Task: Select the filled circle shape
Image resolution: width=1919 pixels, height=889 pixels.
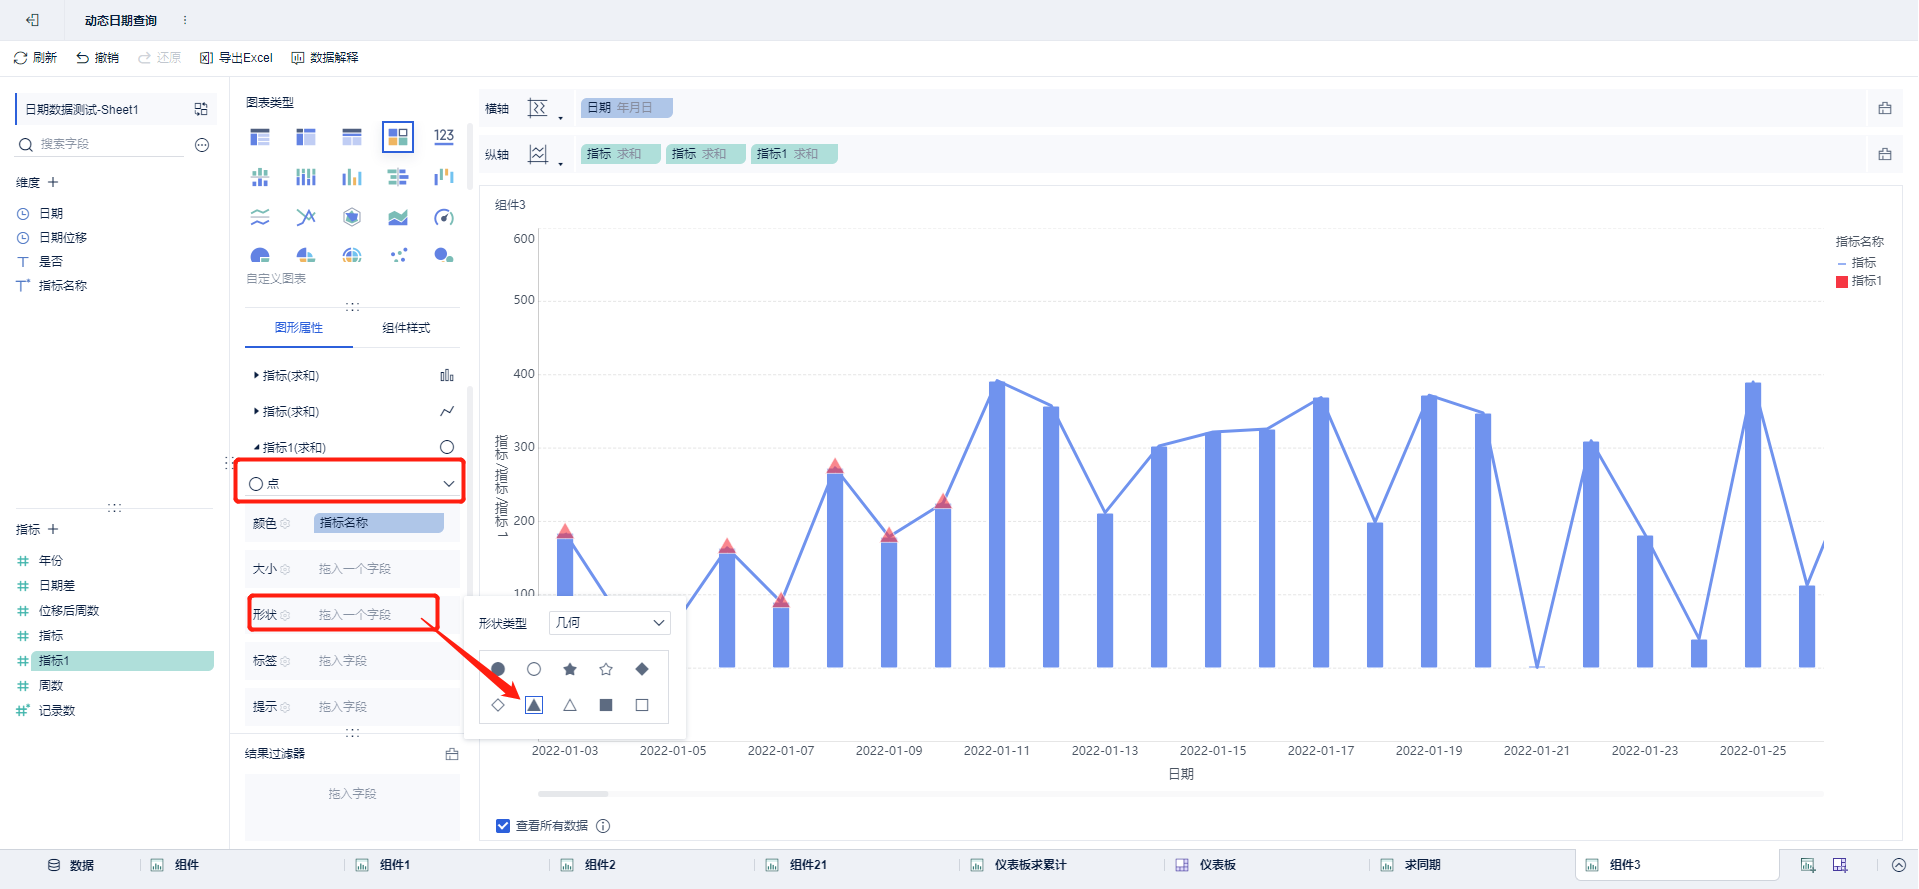Action: pyautogui.click(x=498, y=669)
